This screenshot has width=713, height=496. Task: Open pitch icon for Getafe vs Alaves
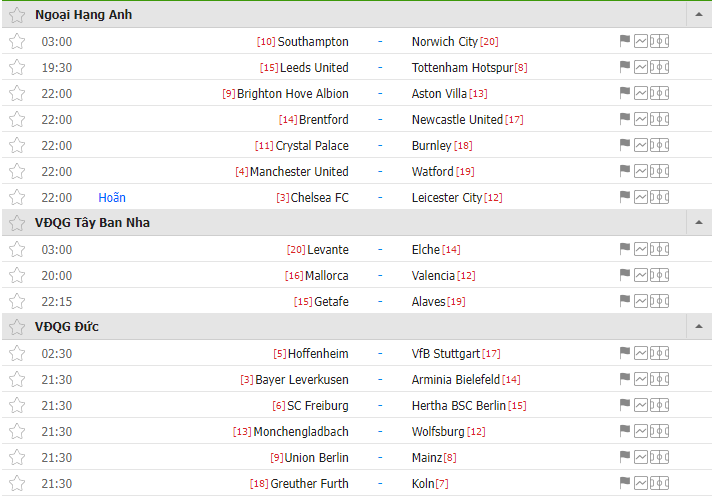tap(659, 301)
